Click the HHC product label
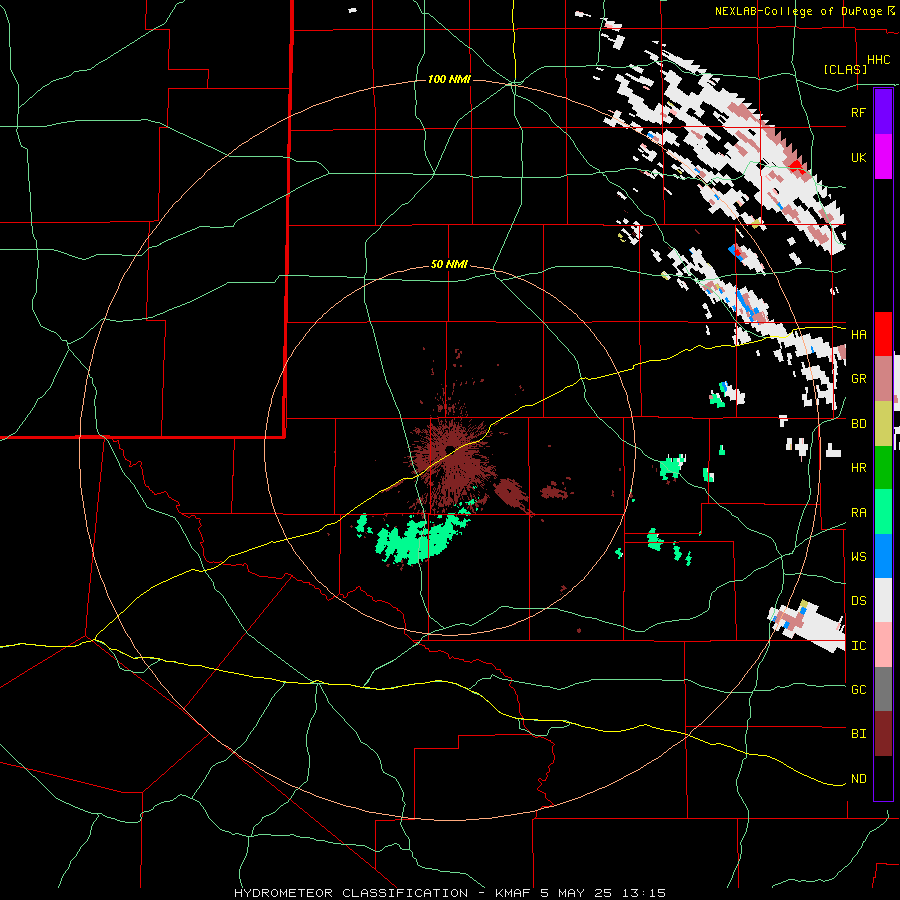900x900 pixels. coord(878,60)
